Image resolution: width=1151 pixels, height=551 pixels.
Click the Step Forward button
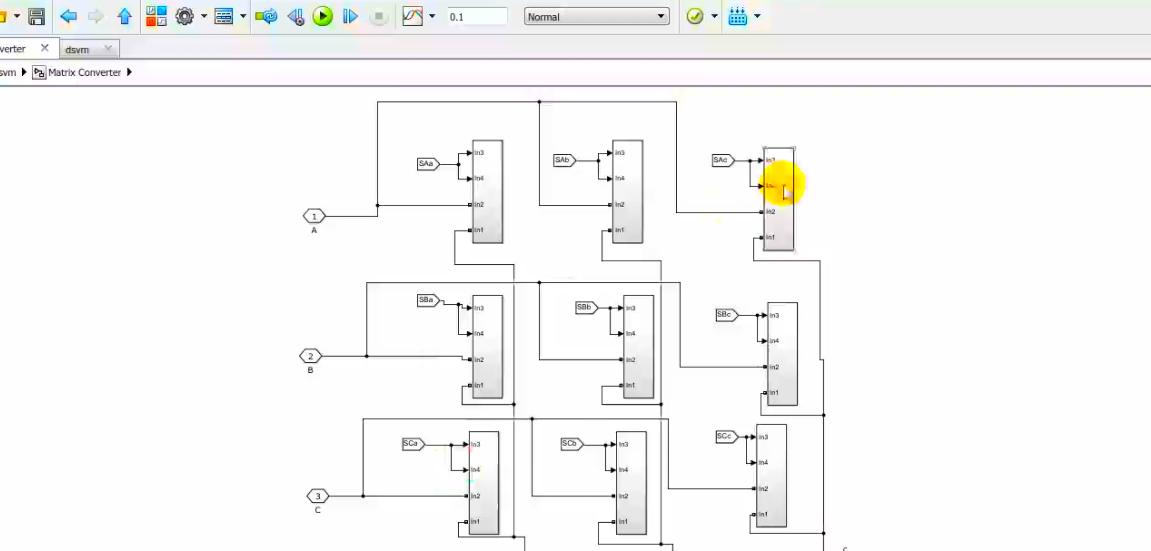click(350, 16)
